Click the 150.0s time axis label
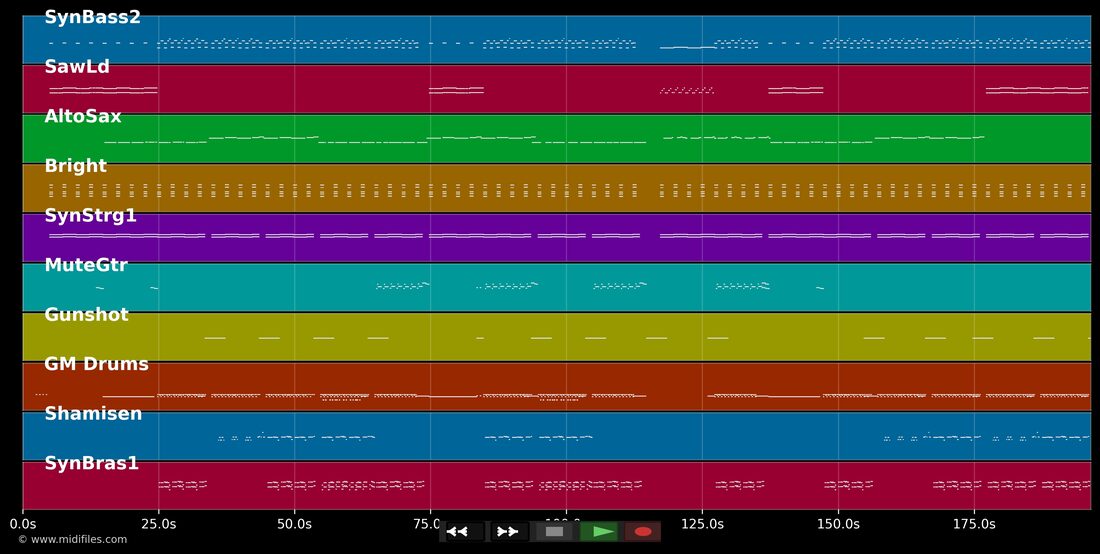The width and height of the screenshot is (1100, 554). (838, 524)
